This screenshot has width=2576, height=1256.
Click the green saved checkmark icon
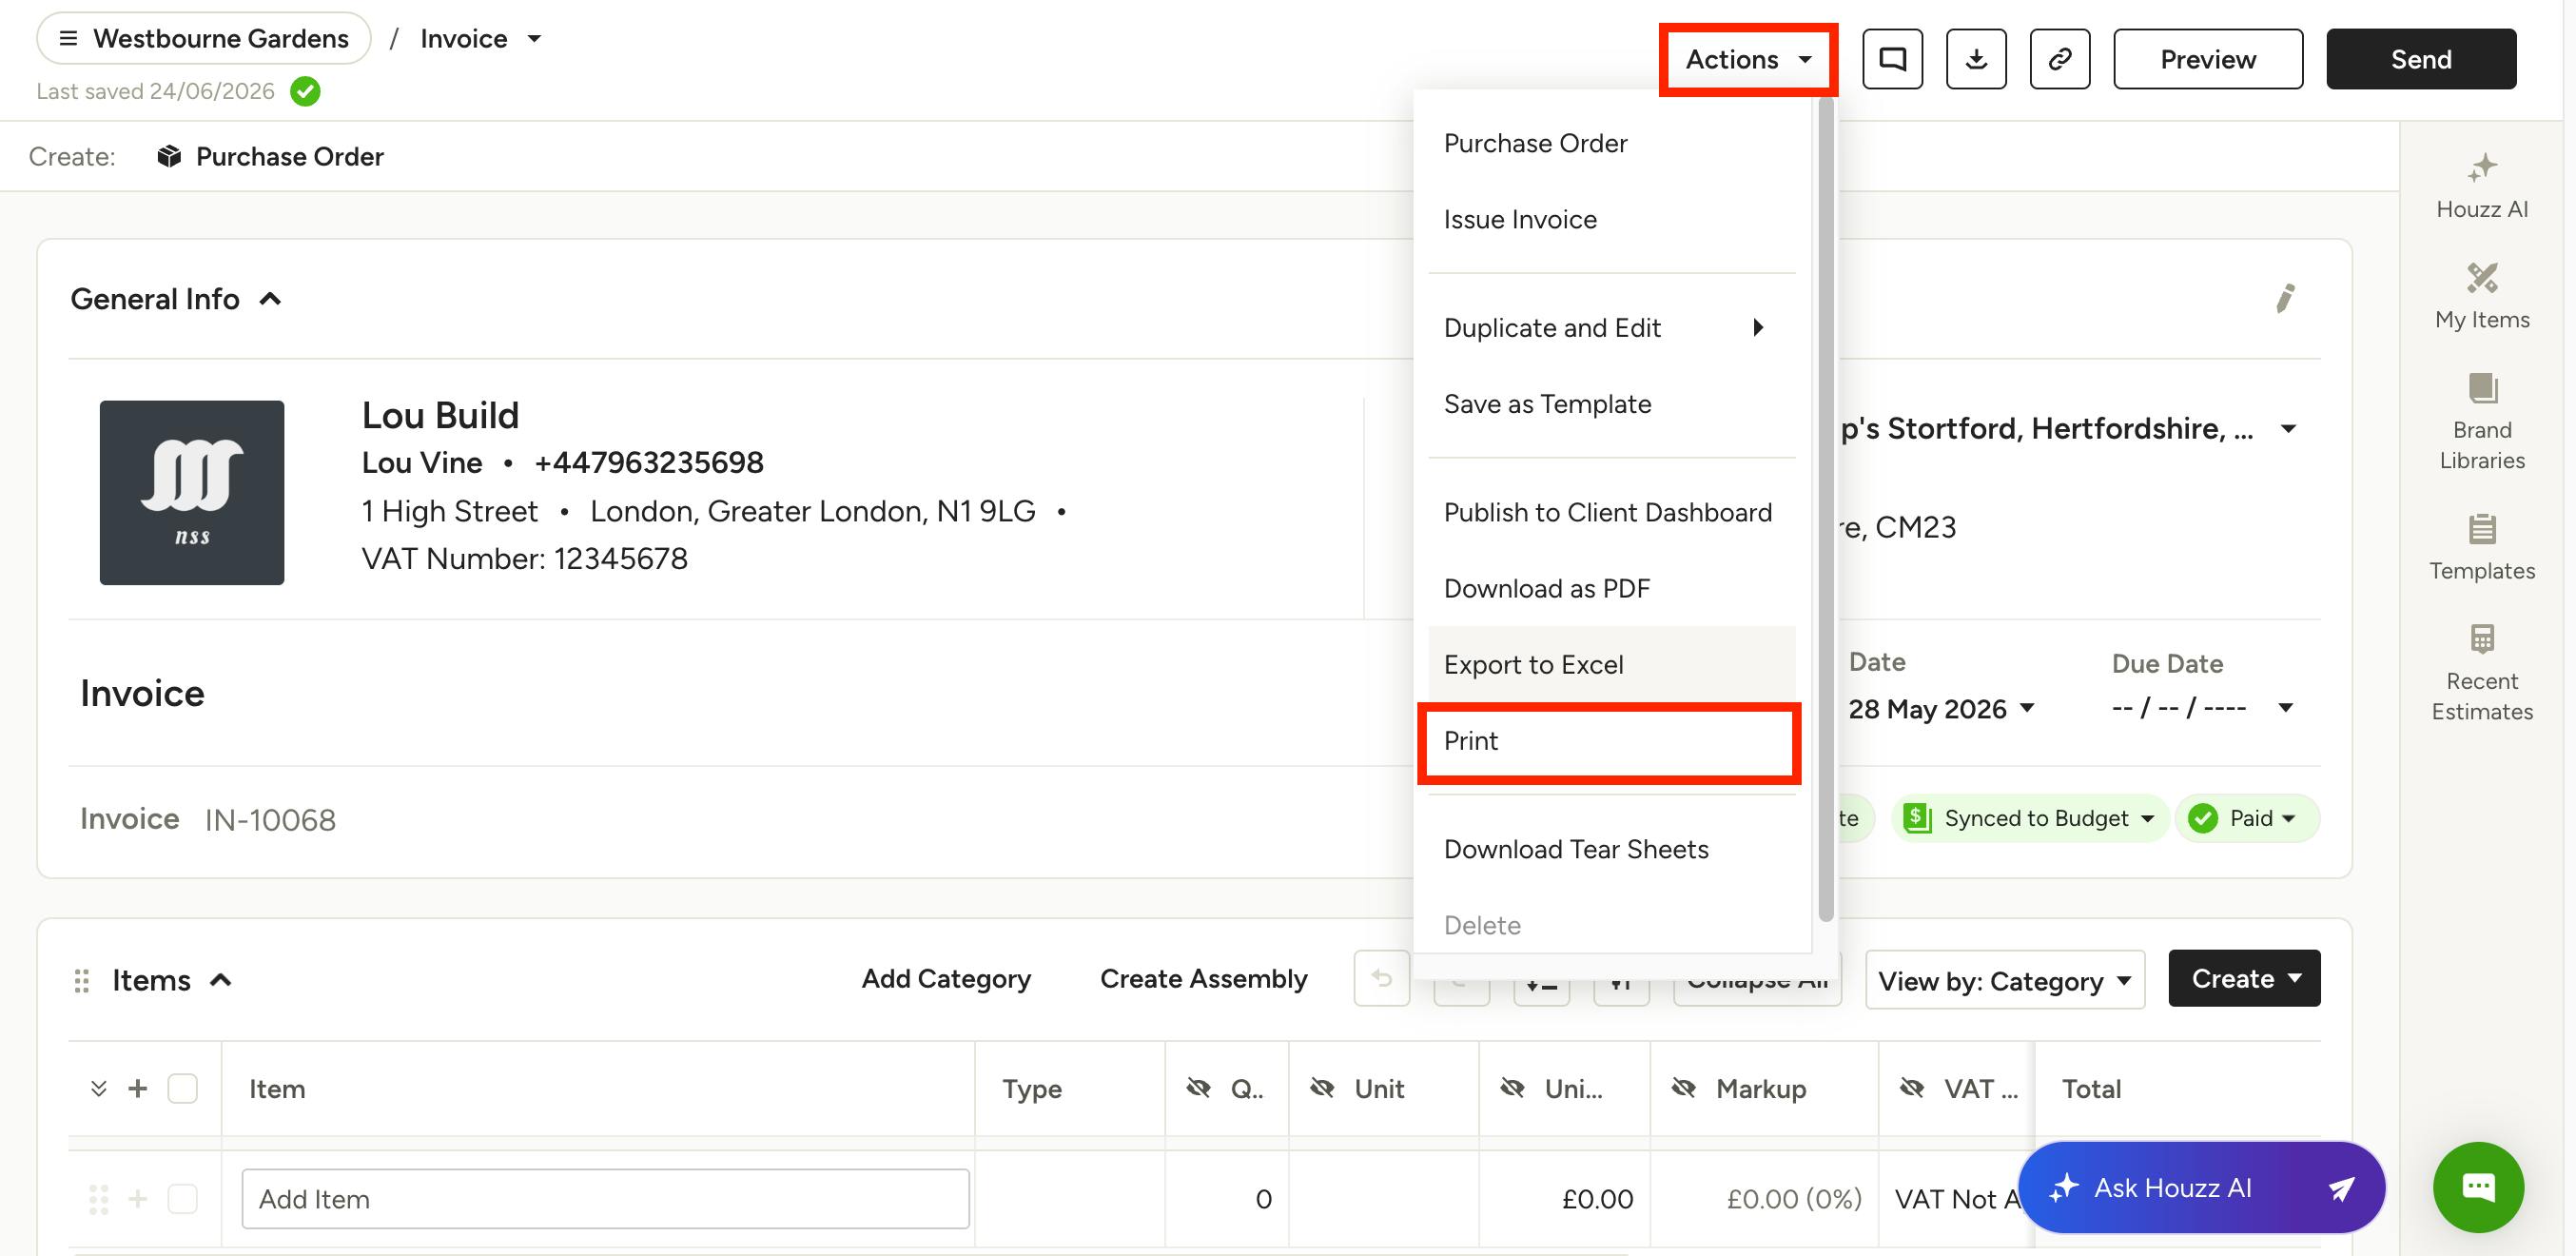tap(305, 91)
